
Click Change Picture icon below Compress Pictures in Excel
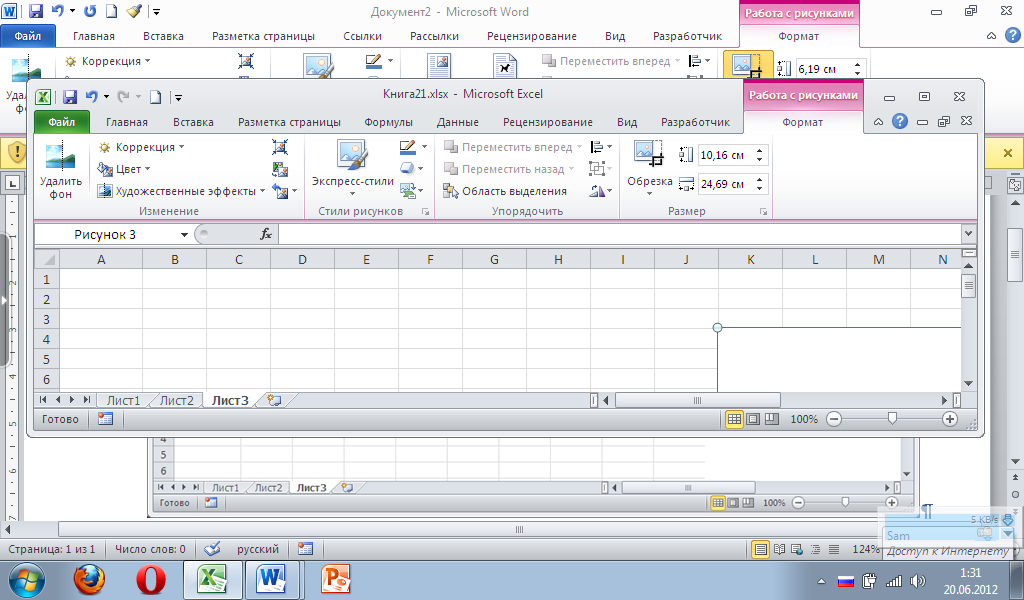point(280,169)
